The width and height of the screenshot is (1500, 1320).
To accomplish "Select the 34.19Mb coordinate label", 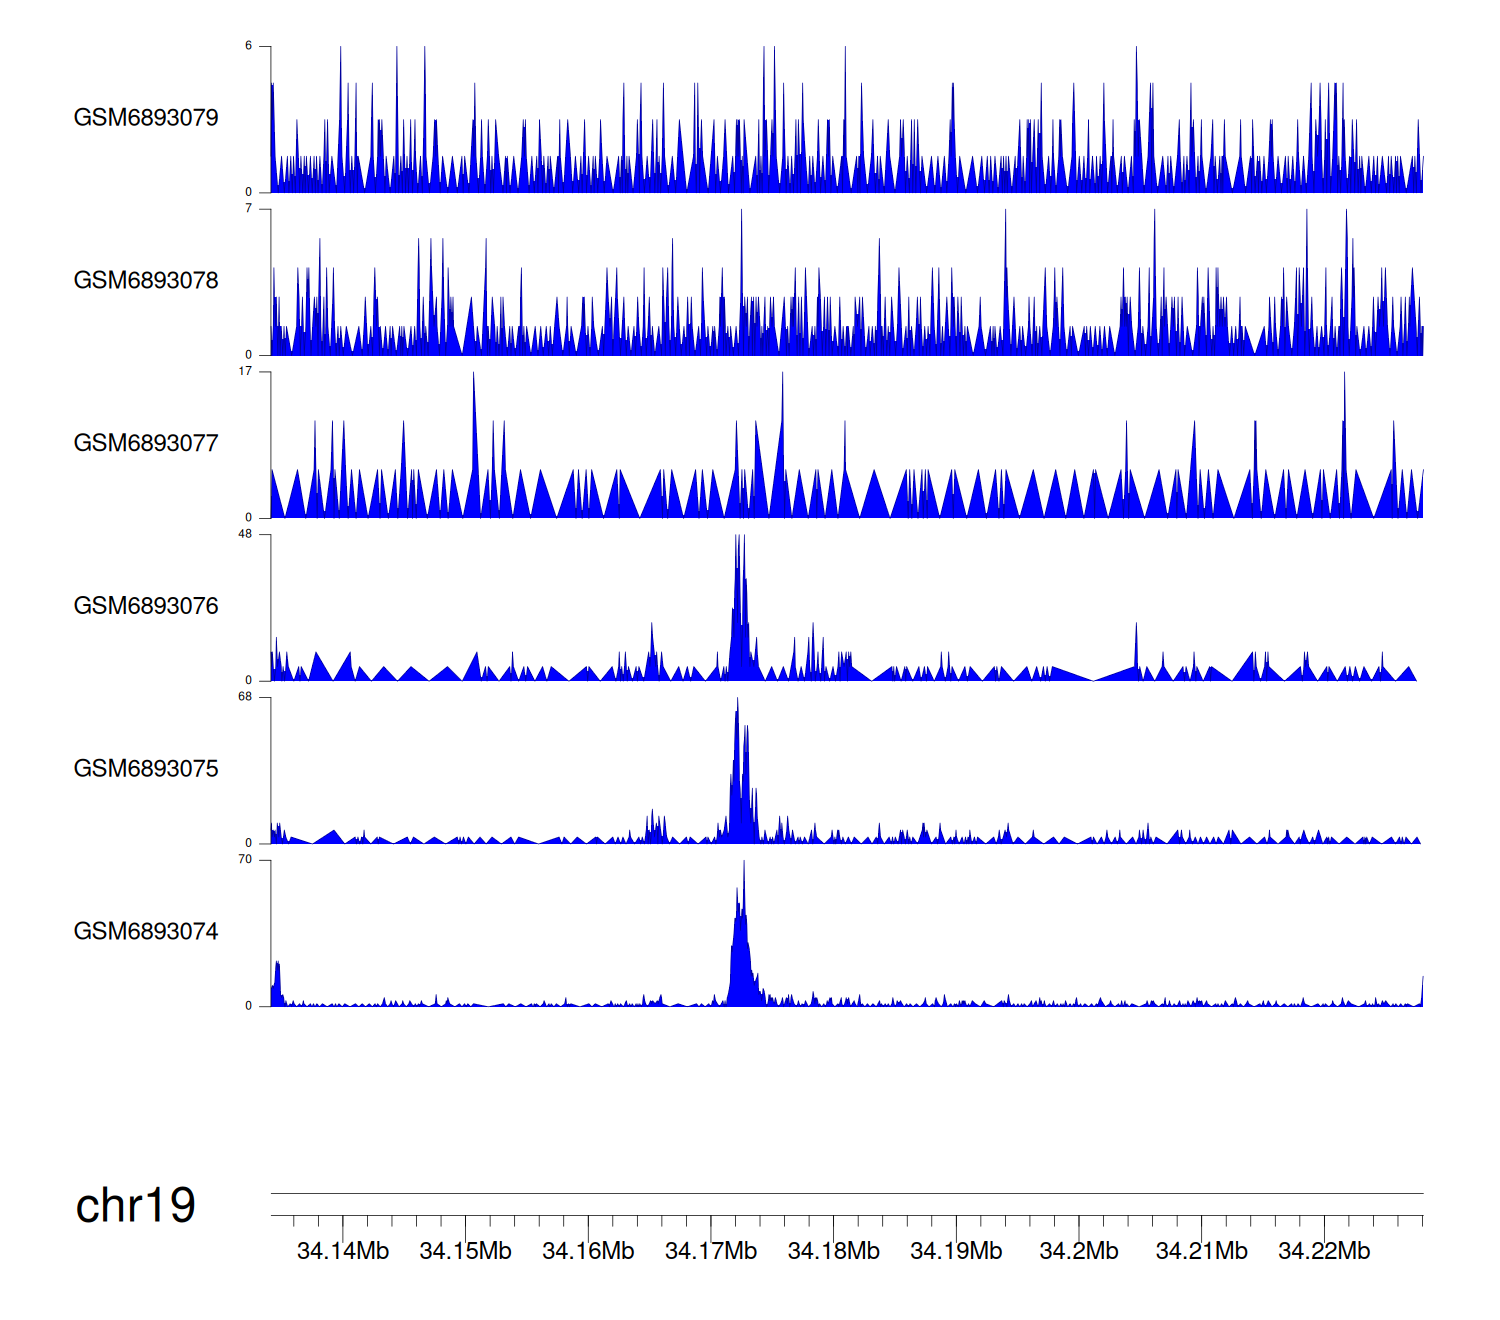I will 956,1251.
